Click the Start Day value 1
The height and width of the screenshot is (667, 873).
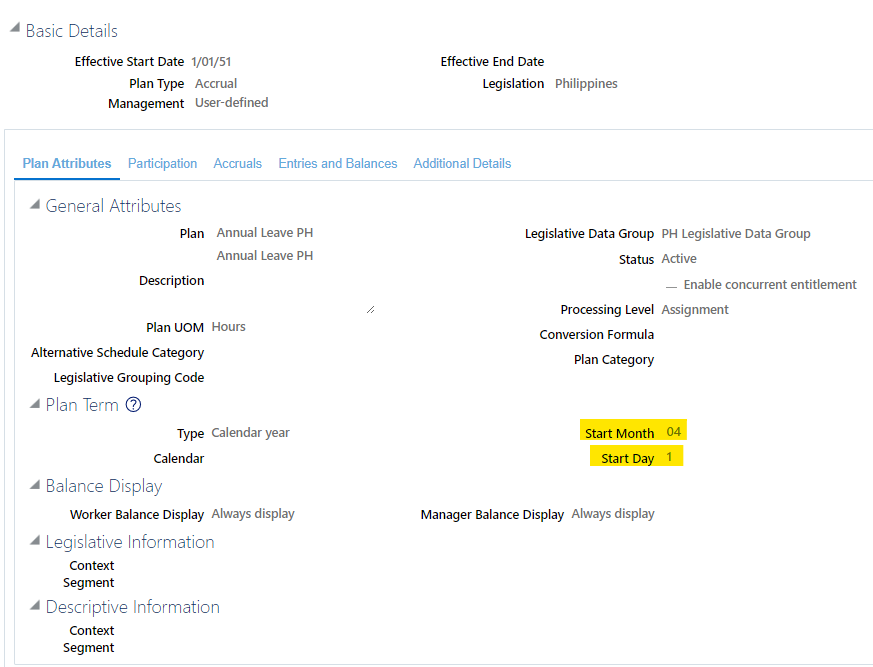pyautogui.click(x=669, y=457)
